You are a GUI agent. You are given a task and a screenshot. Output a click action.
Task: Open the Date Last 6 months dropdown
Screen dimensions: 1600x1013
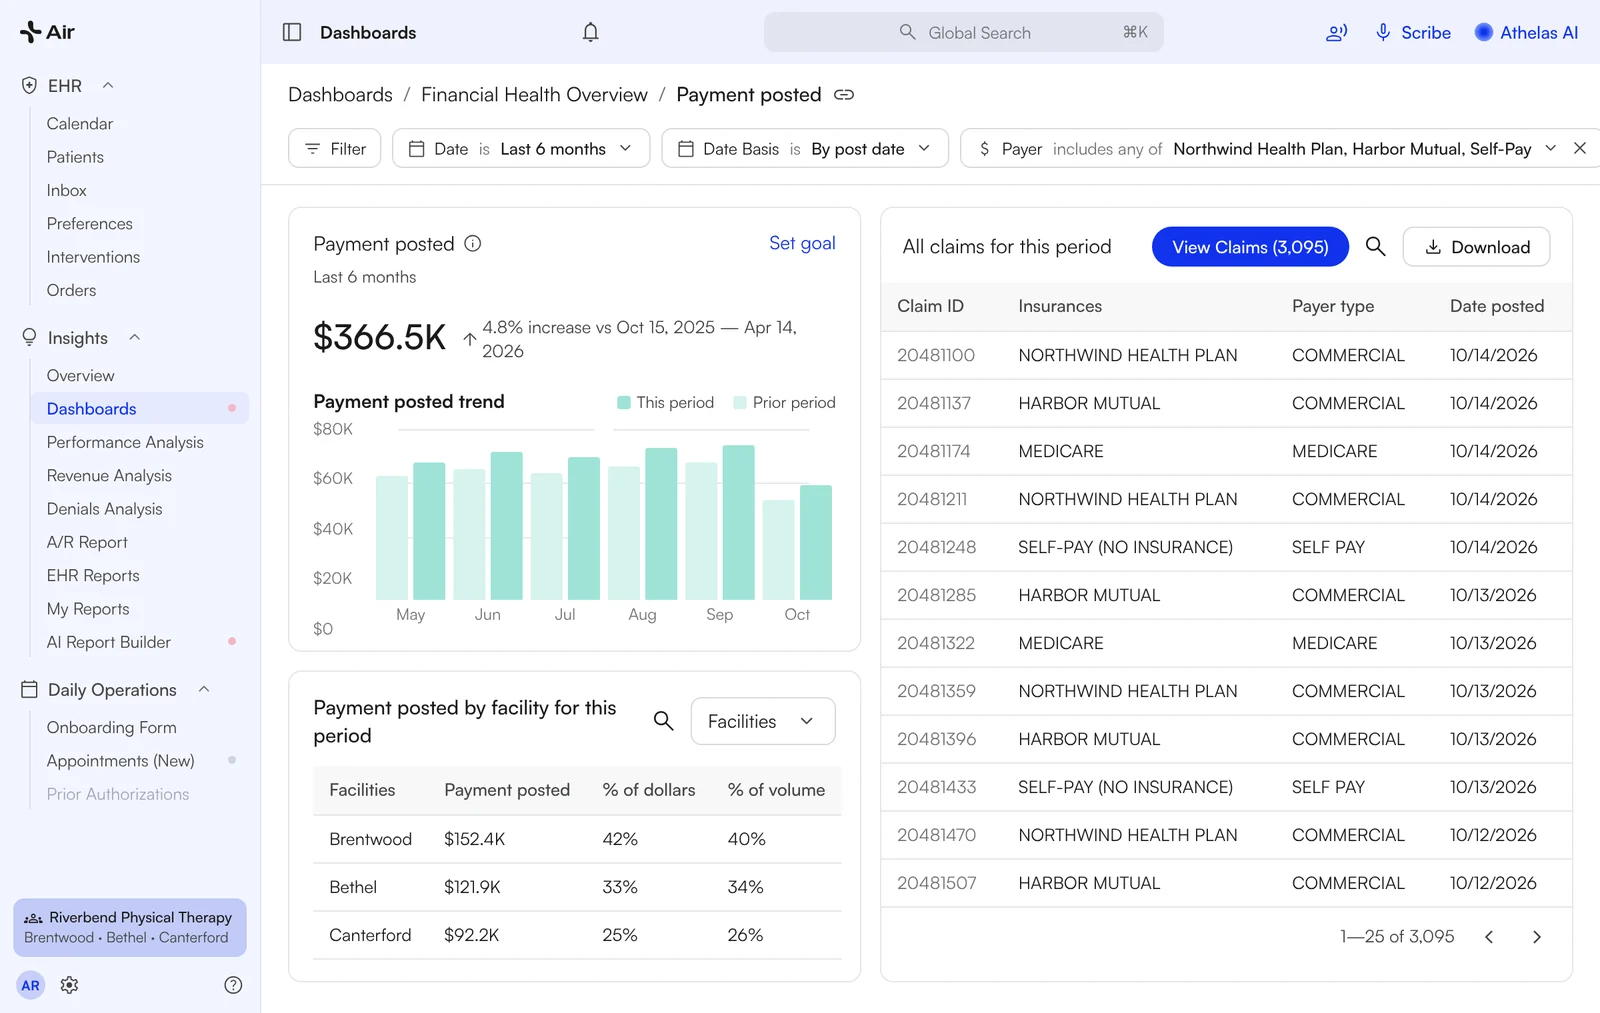tap(521, 148)
